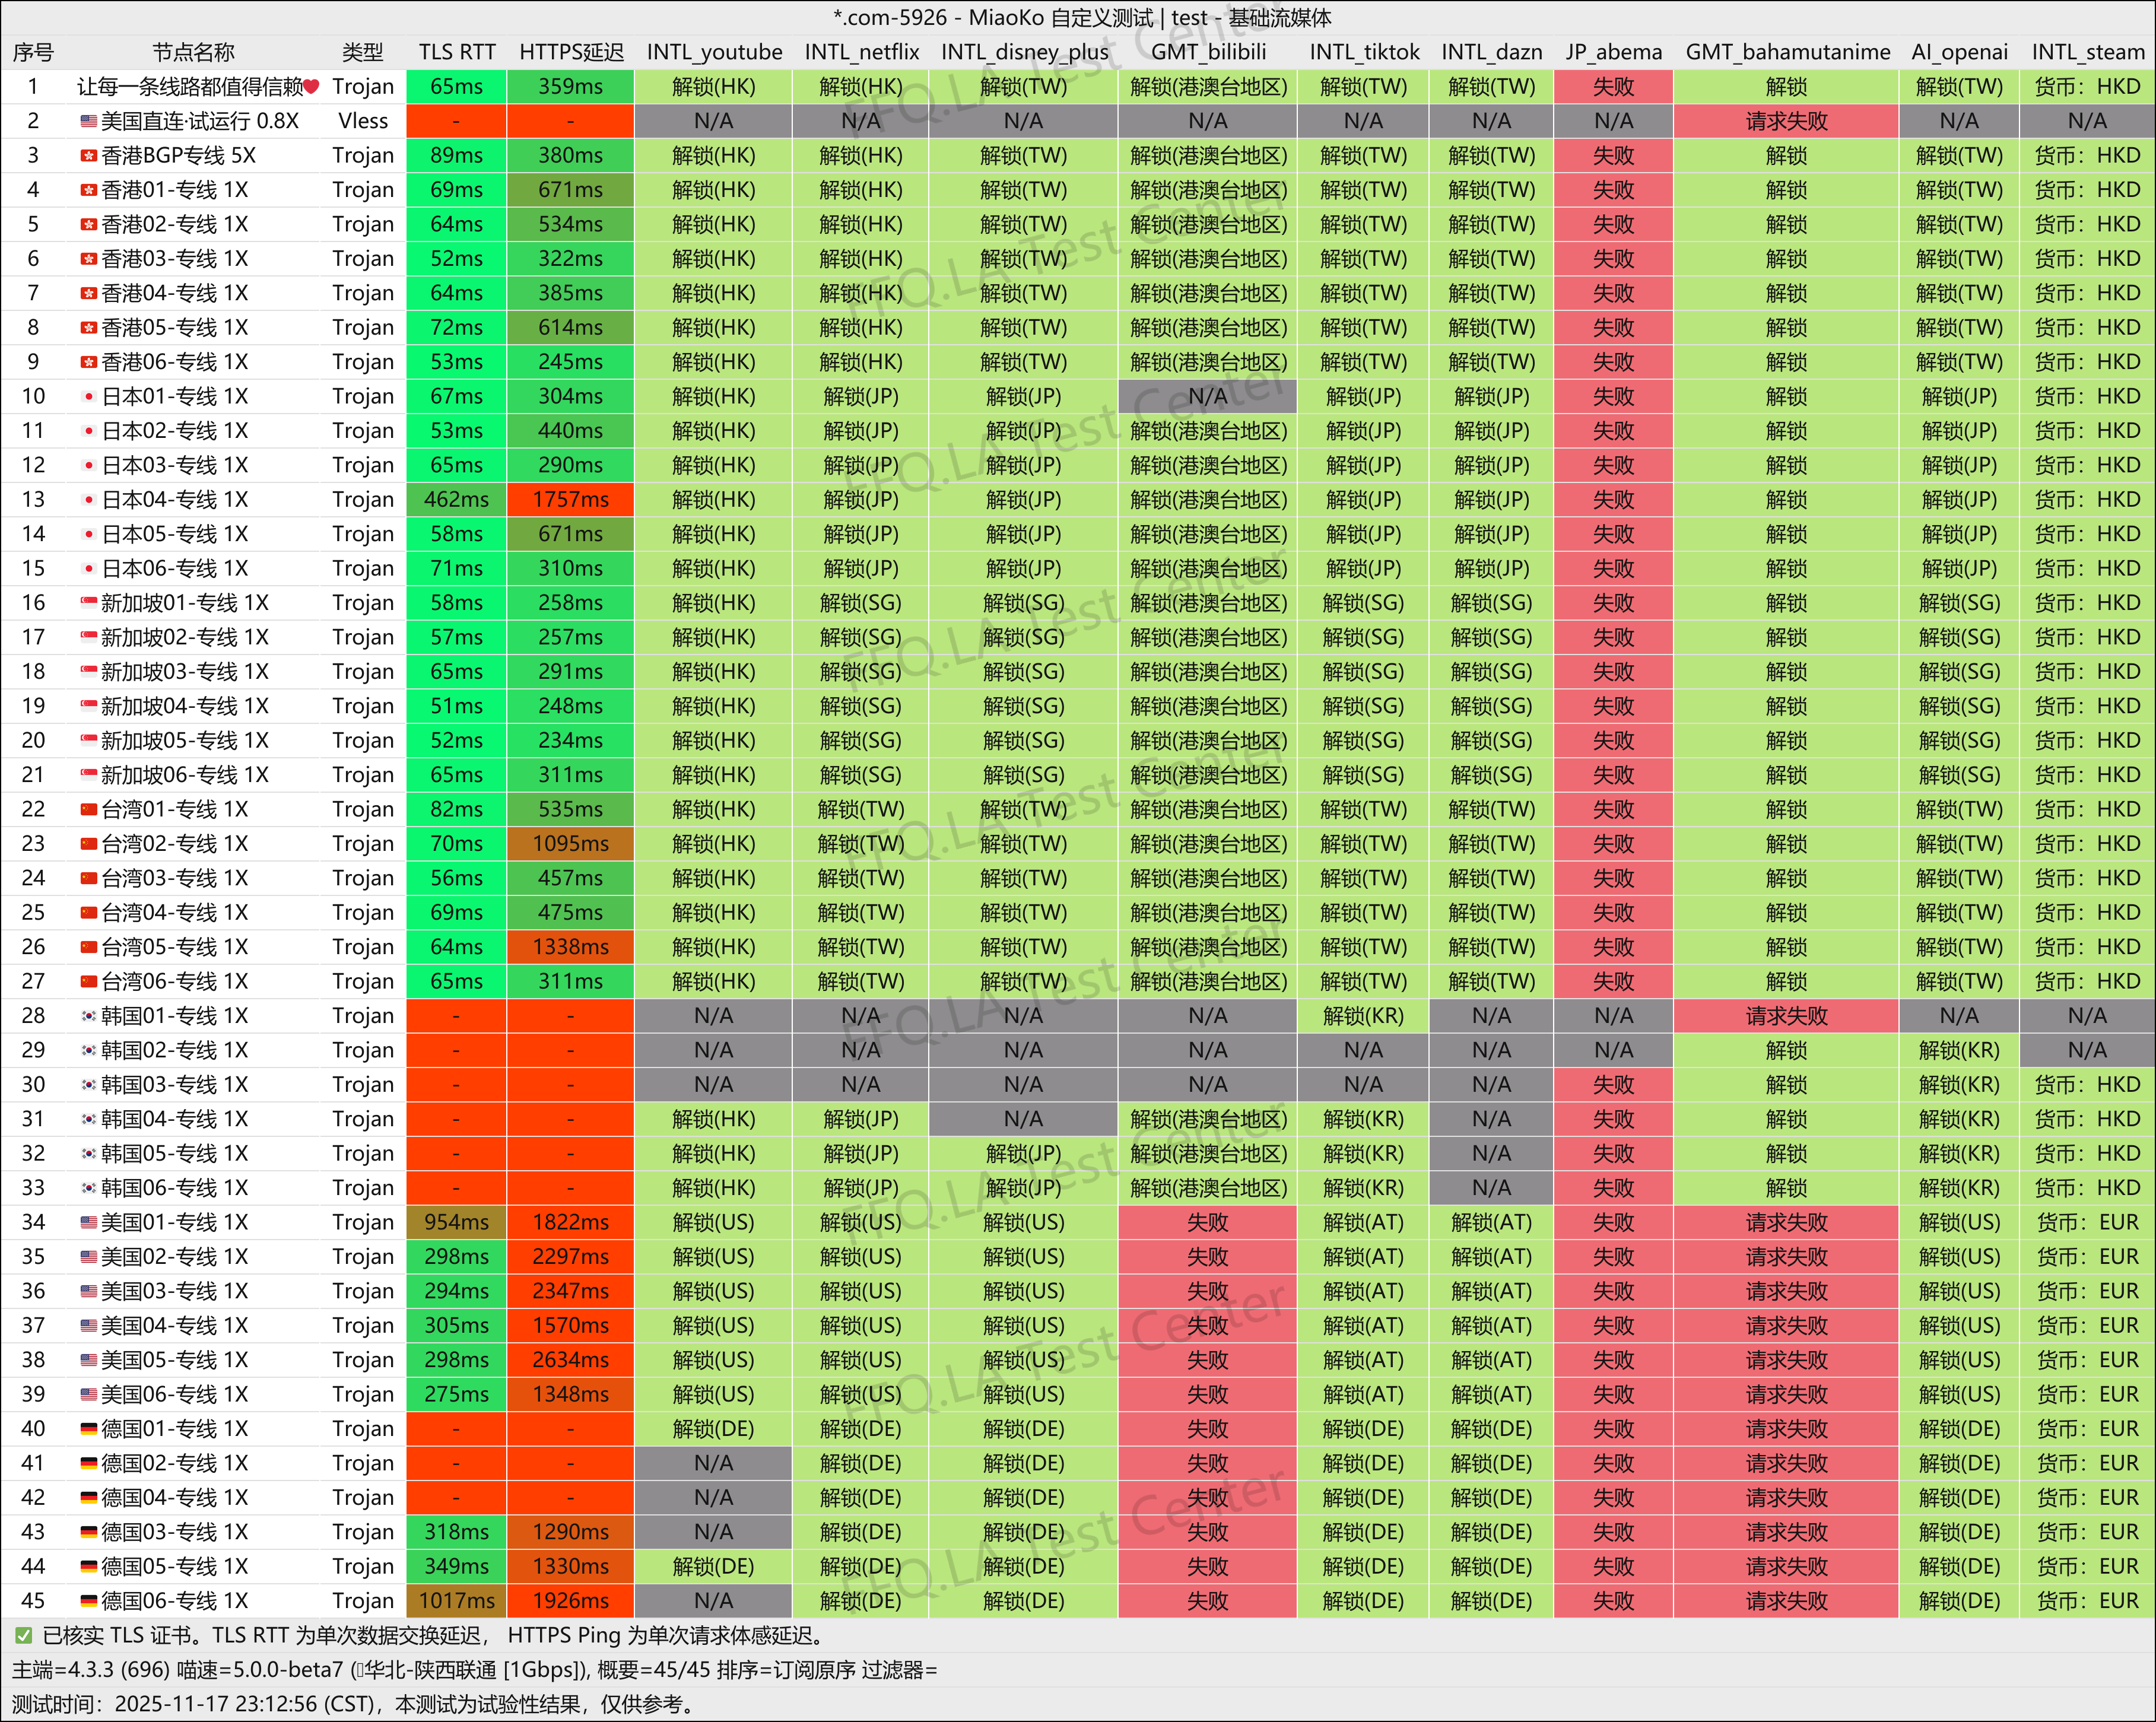Screen dimensions: 2156x1722
Task: Click the 节点名称 column header
Action: [x=194, y=52]
